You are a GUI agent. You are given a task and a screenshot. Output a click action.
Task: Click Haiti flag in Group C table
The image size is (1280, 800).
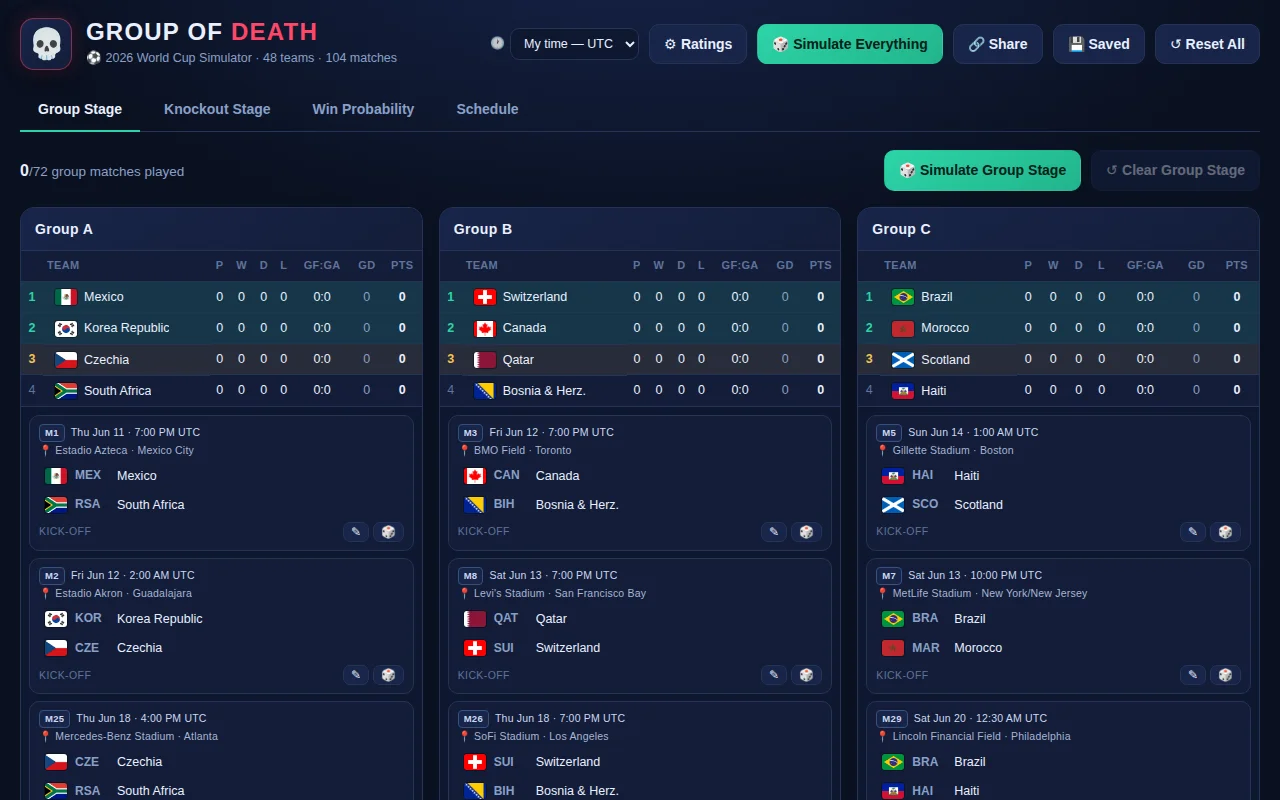point(903,390)
